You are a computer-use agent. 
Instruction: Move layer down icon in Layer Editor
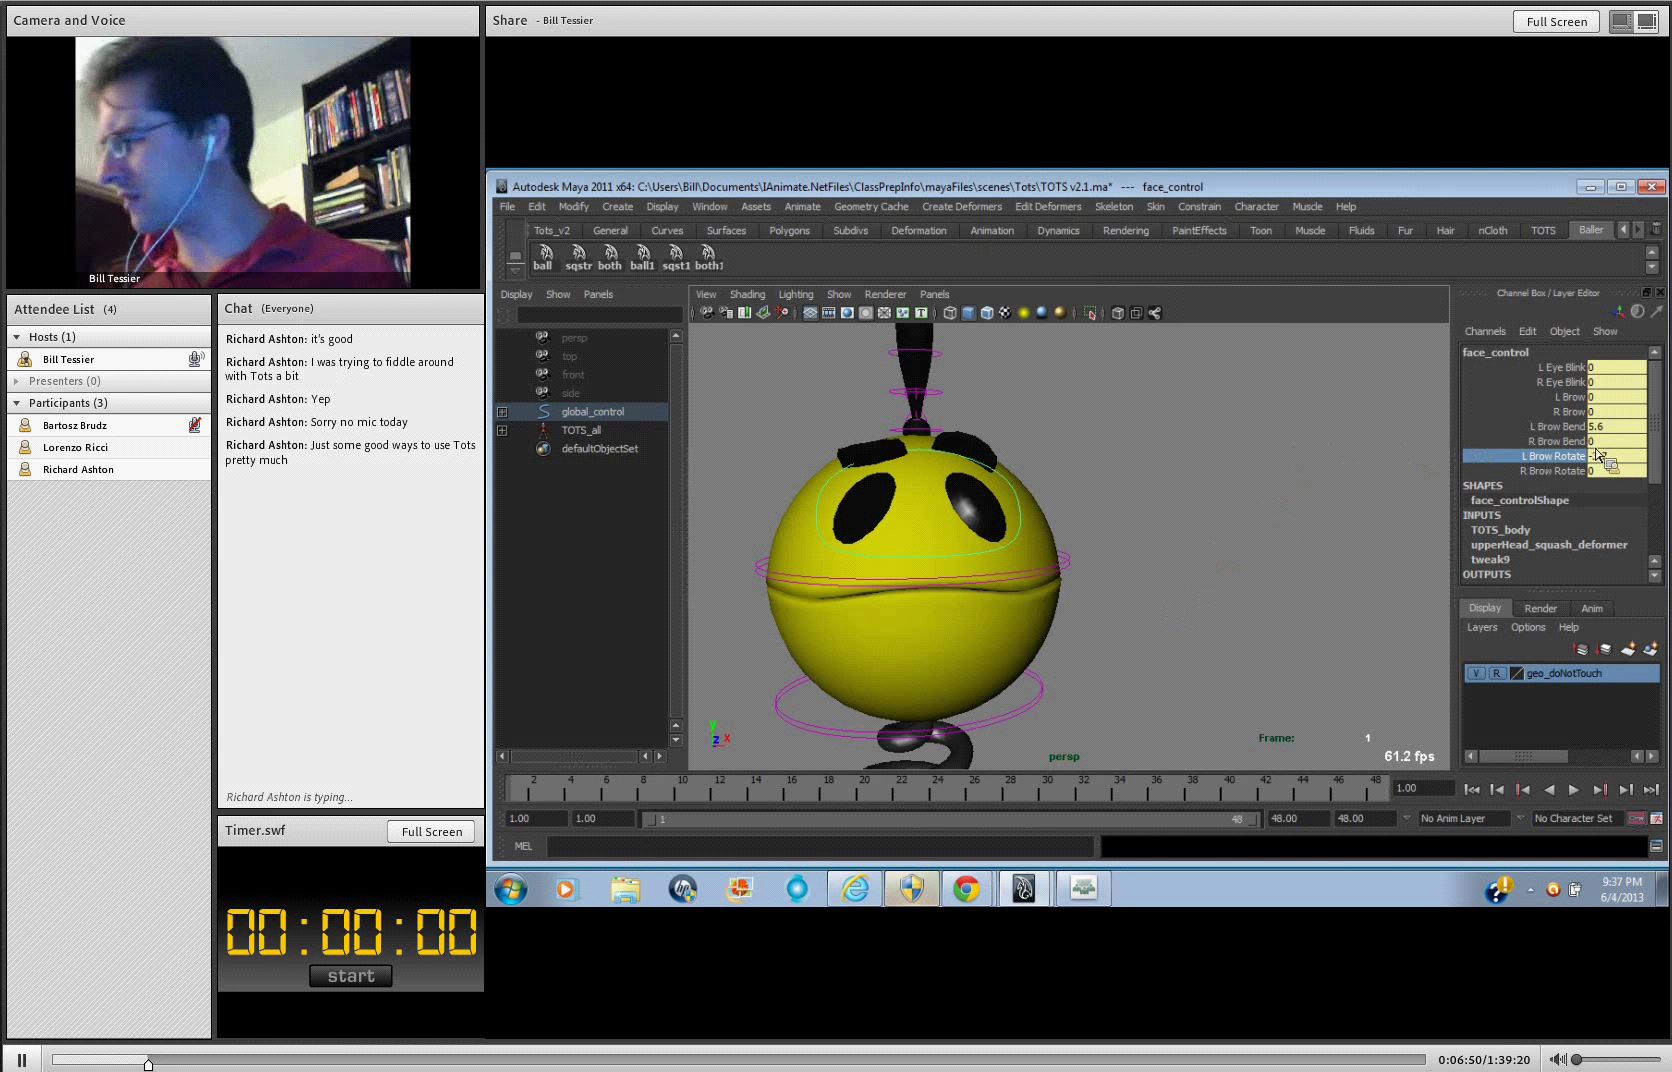[1605, 650]
